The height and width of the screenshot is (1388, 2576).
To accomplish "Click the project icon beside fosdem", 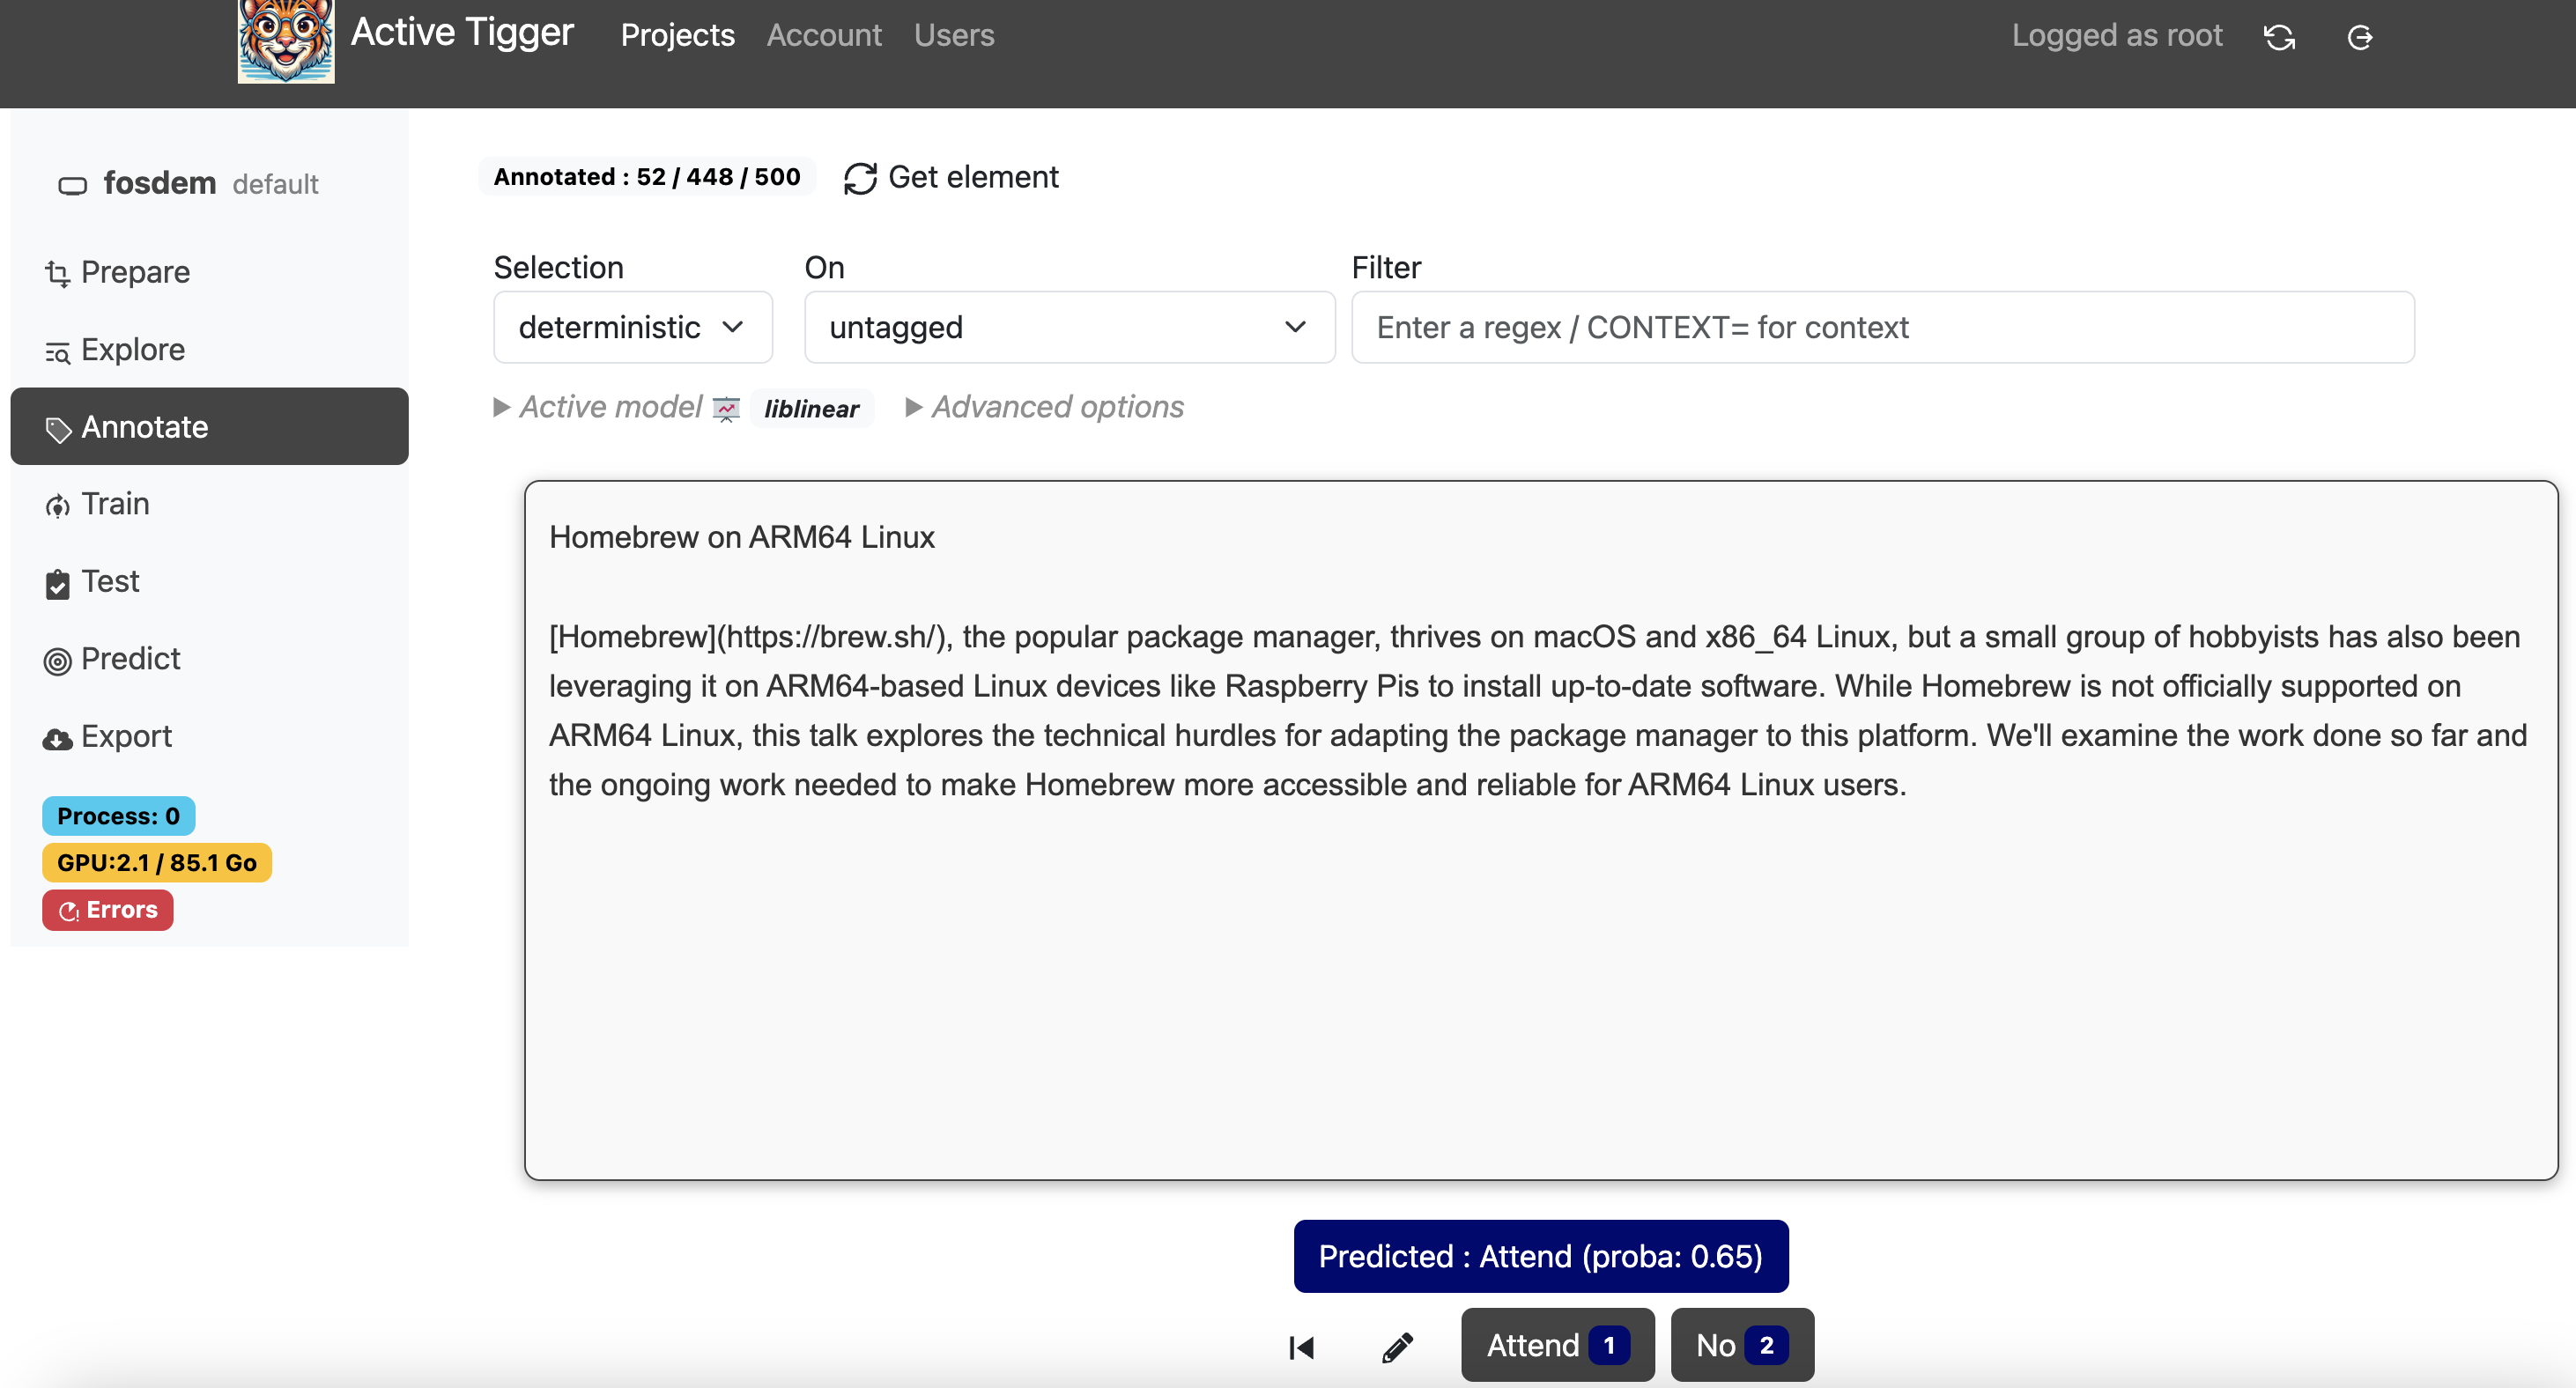I will (x=72, y=185).
